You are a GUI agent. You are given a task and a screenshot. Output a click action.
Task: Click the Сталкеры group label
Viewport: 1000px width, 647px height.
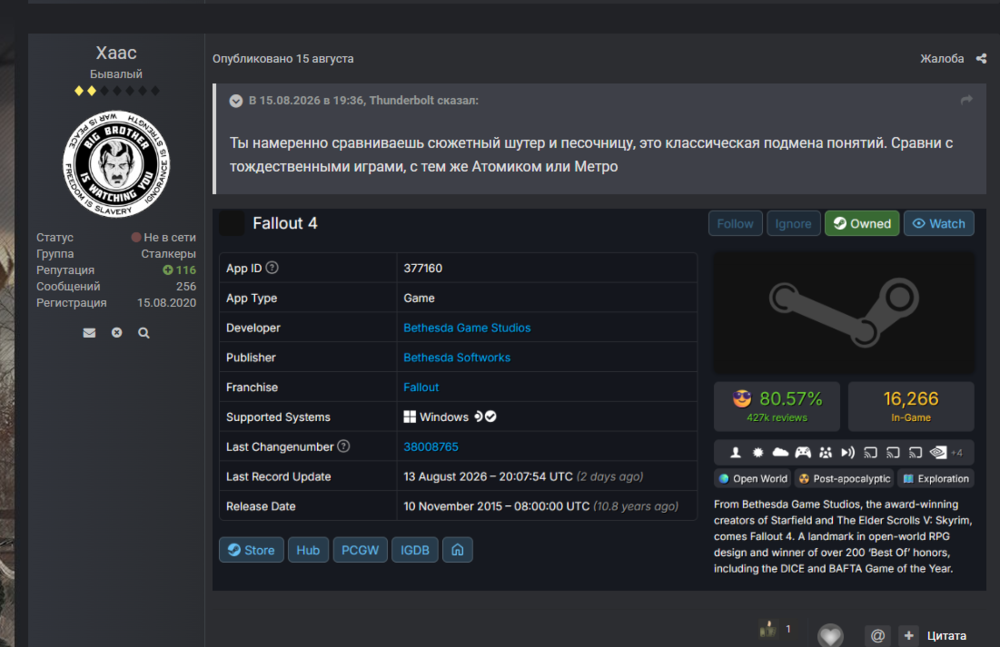tap(168, 253)
